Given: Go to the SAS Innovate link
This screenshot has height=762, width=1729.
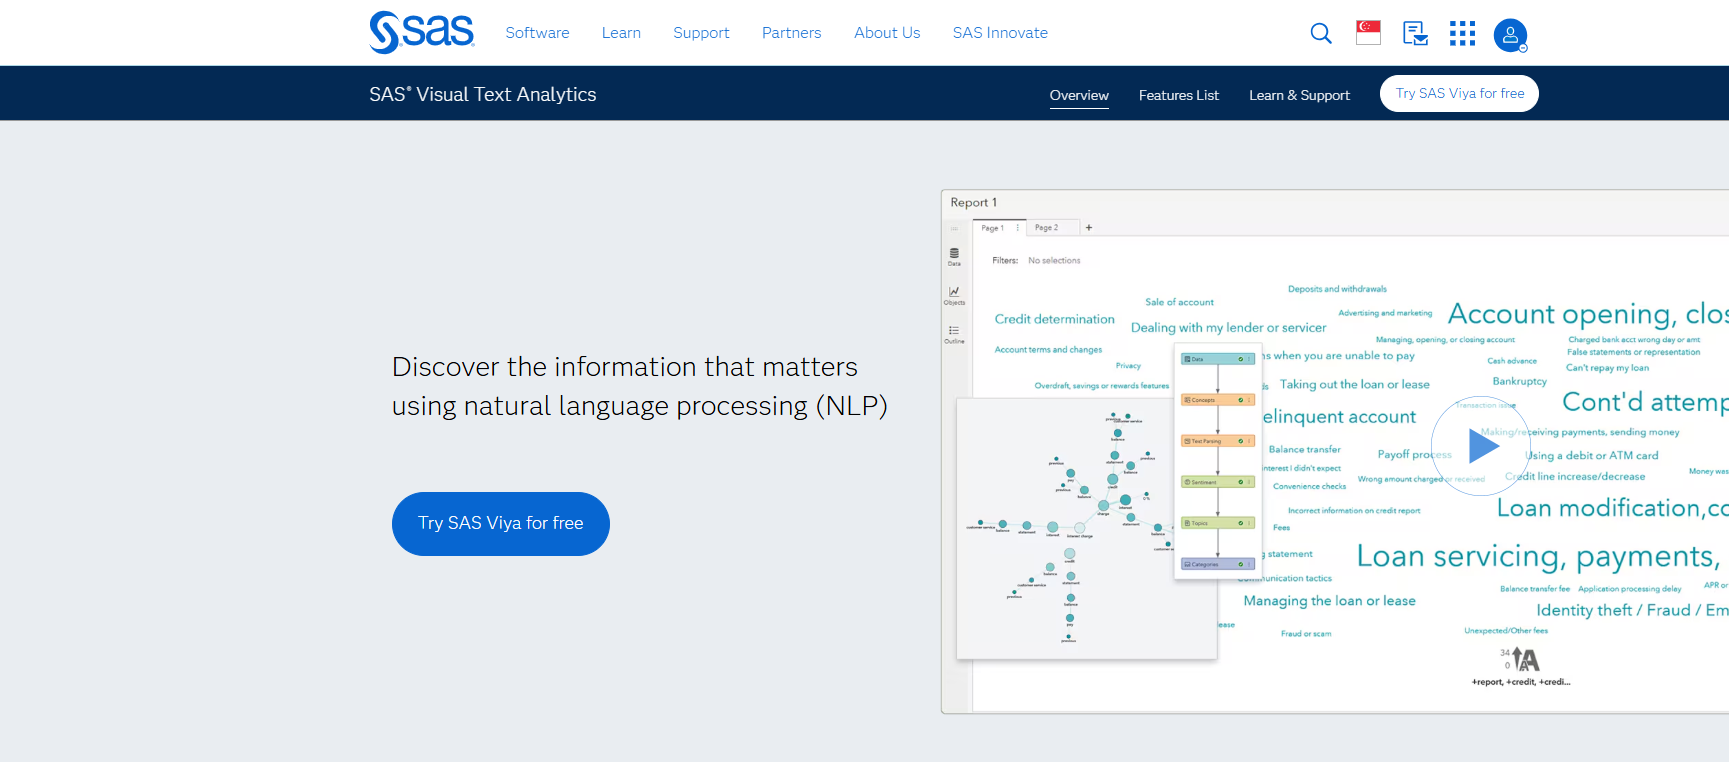Looking at the screenshot, I should pos(1000,33).
